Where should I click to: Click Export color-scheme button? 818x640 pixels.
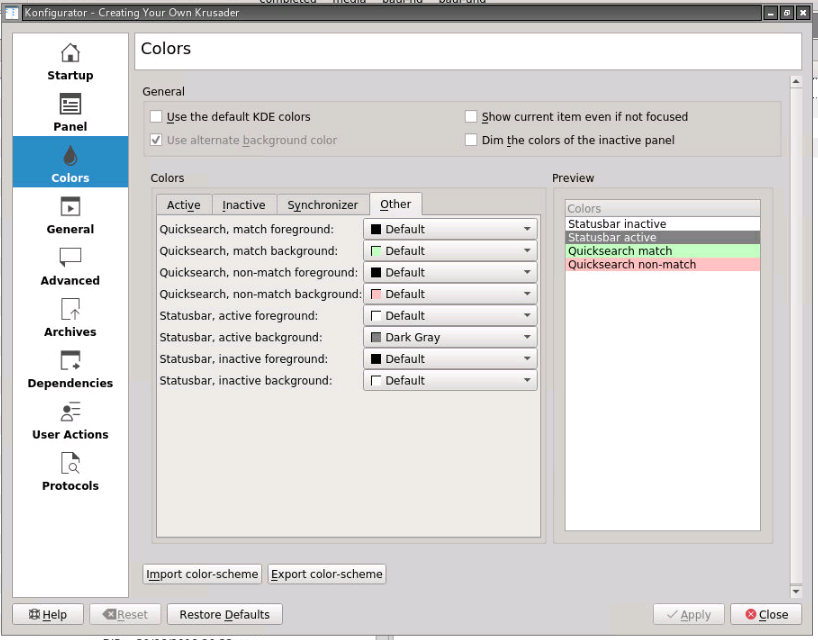point(327,574)
